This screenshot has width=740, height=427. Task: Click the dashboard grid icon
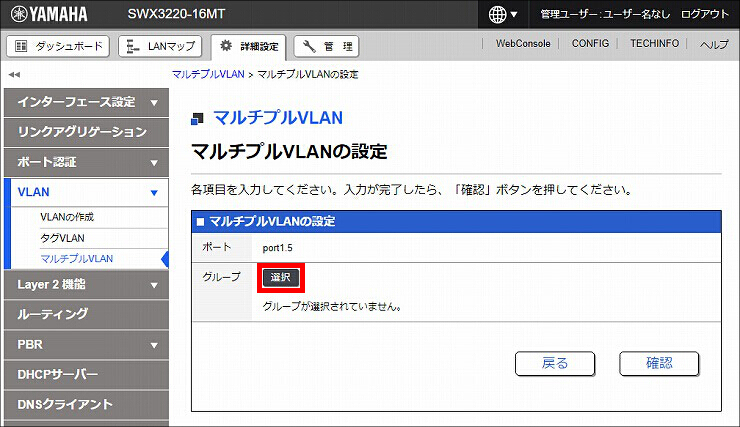coord(21,46)
